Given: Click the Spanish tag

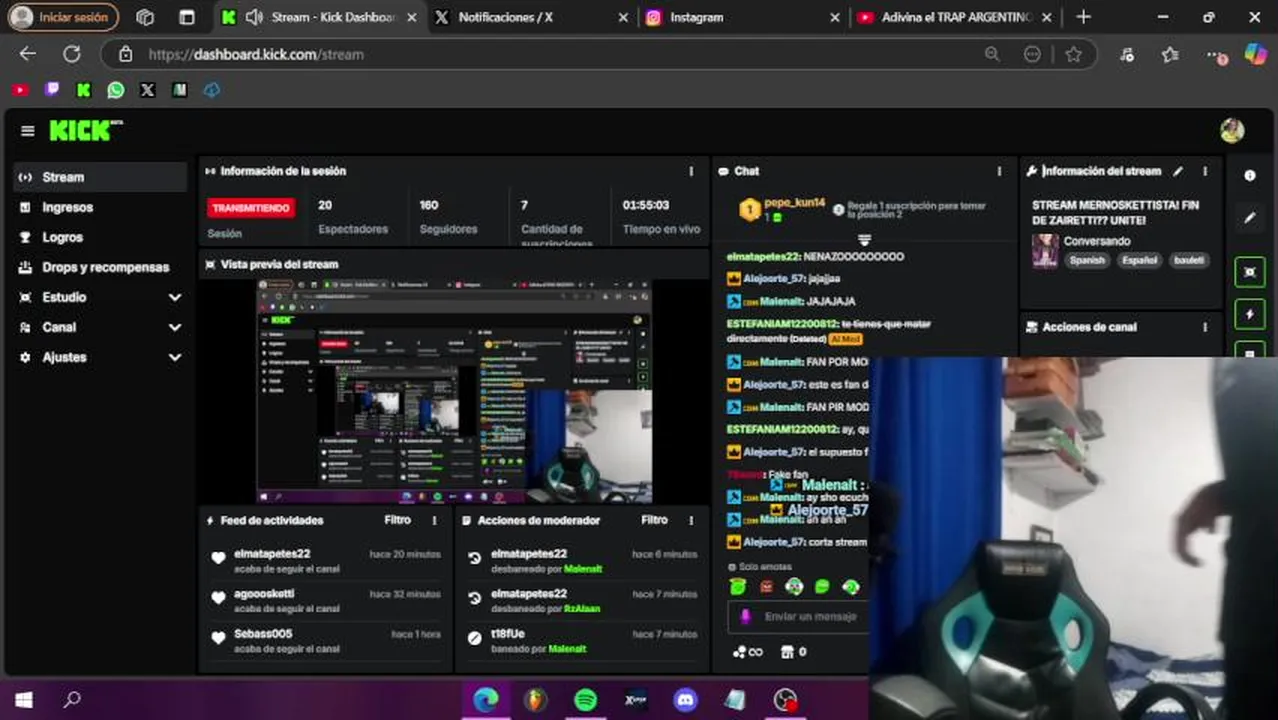Looking at the screenshot, I should (x=1087, y=260).
